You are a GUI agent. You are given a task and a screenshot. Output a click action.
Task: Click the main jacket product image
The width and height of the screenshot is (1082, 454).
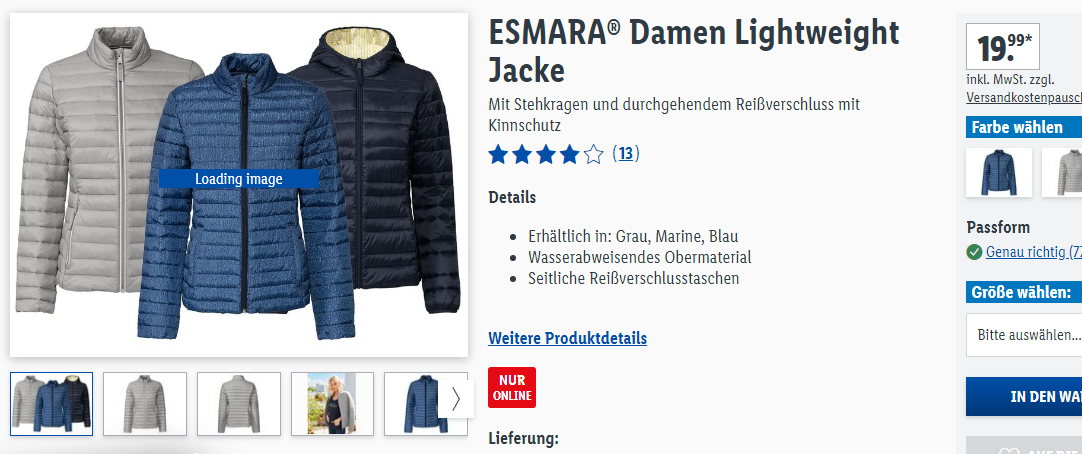pos(239,185)
